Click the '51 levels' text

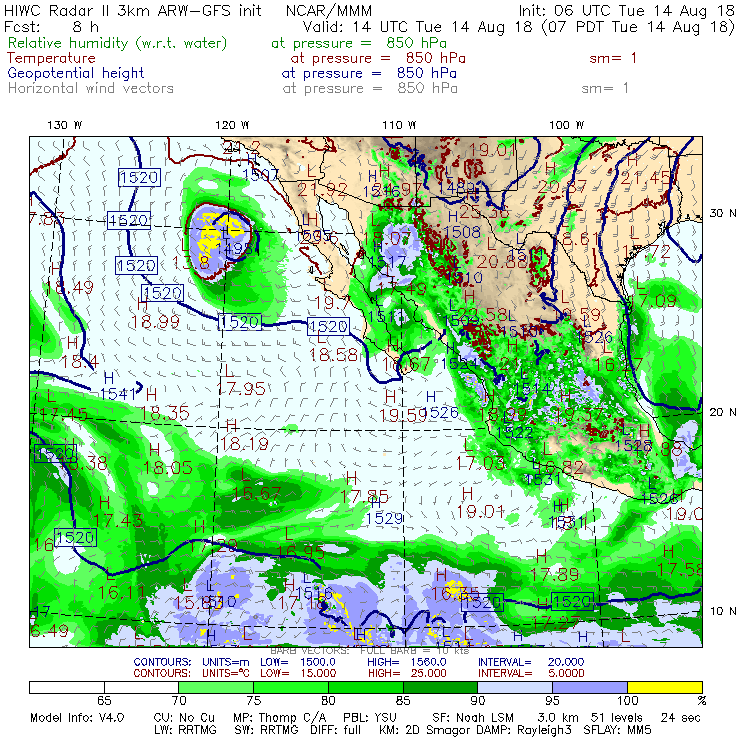[x=616, y=718]
